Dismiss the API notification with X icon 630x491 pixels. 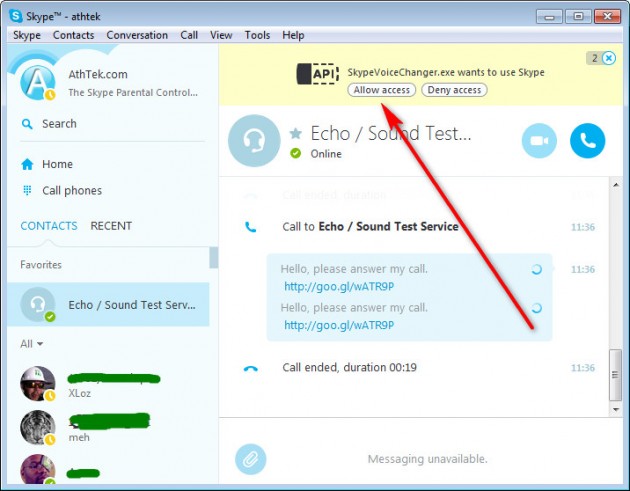[x=609, y=58]
